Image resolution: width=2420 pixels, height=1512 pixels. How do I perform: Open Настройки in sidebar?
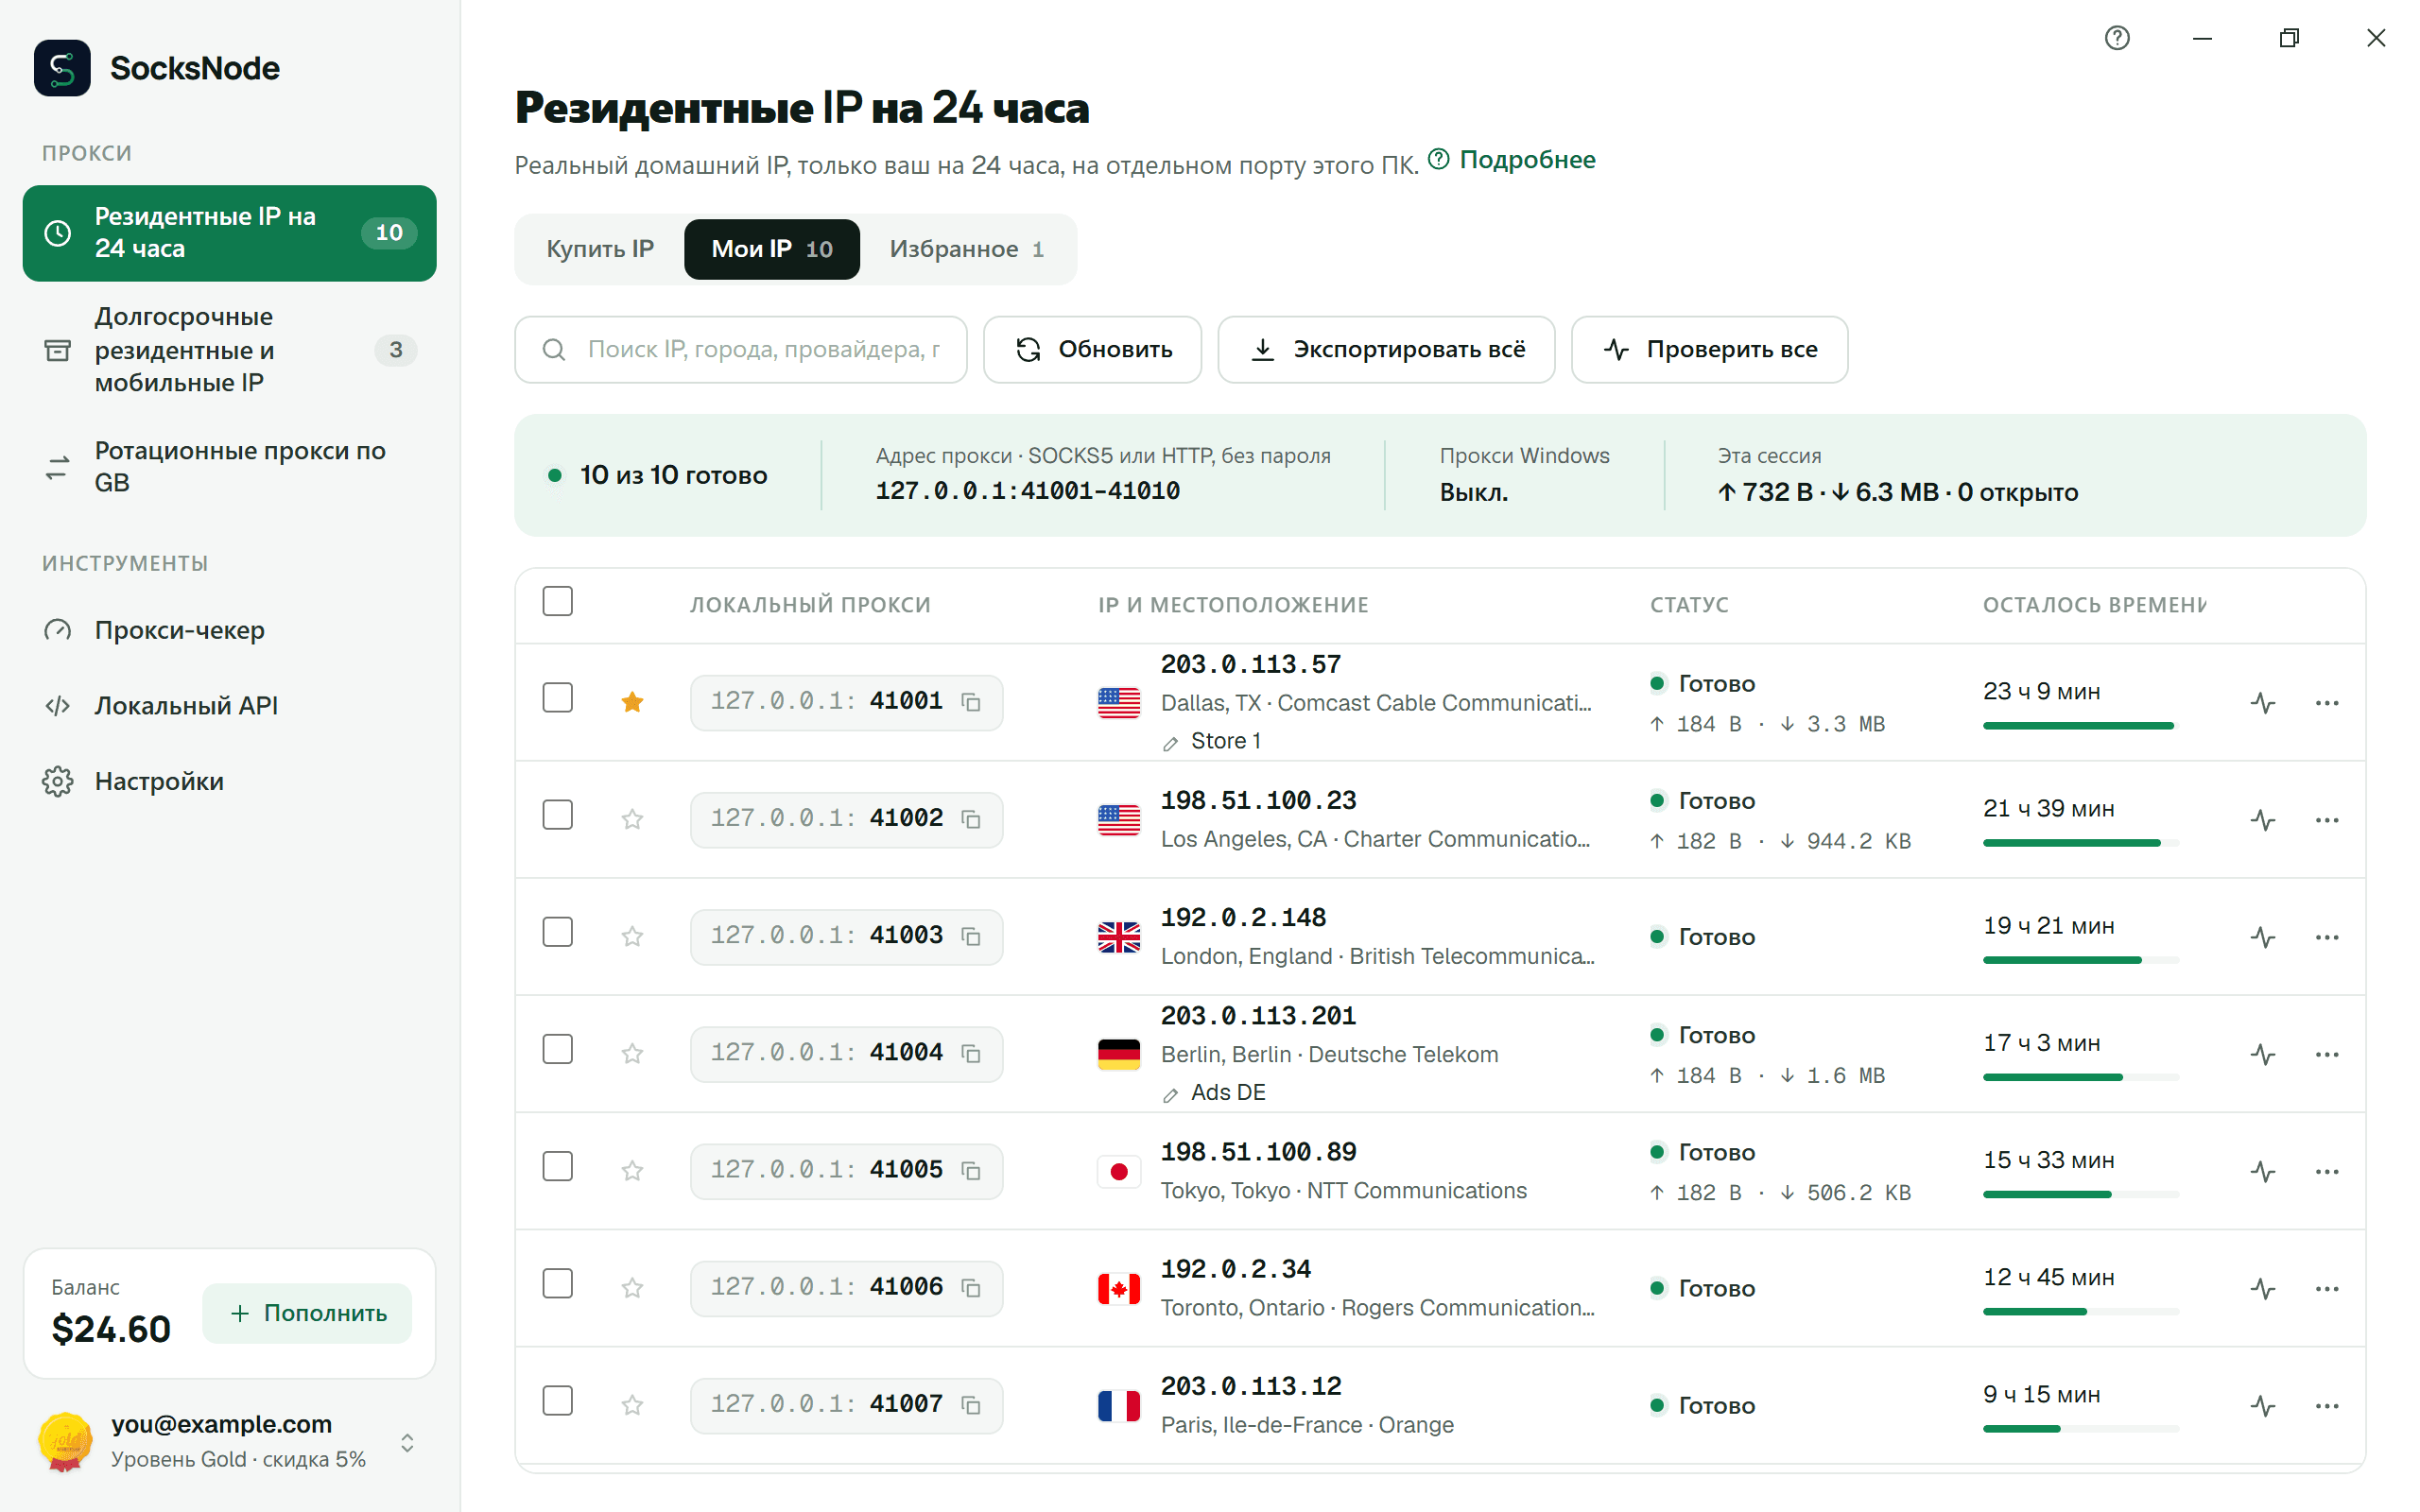[x=230, y=781]
